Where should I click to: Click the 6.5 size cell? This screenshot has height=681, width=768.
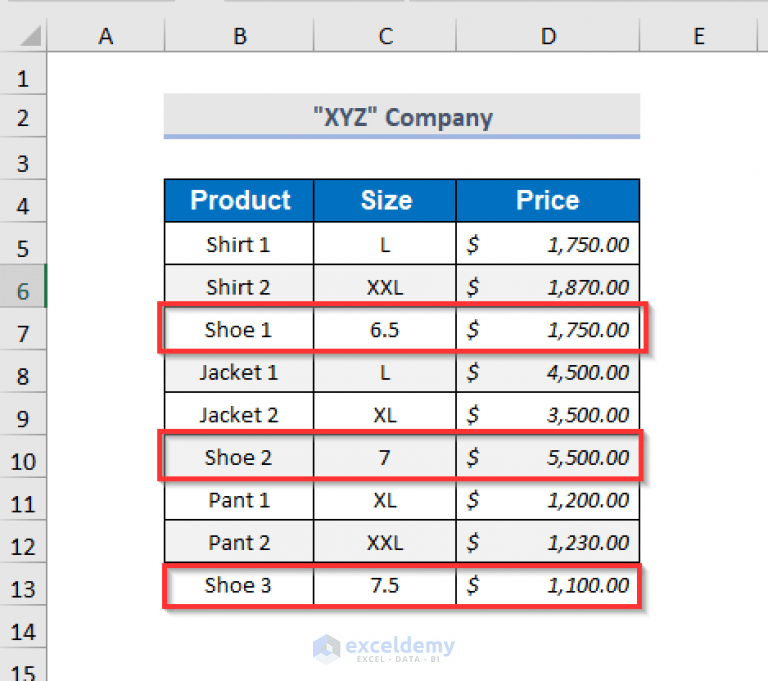coord(385,329)
